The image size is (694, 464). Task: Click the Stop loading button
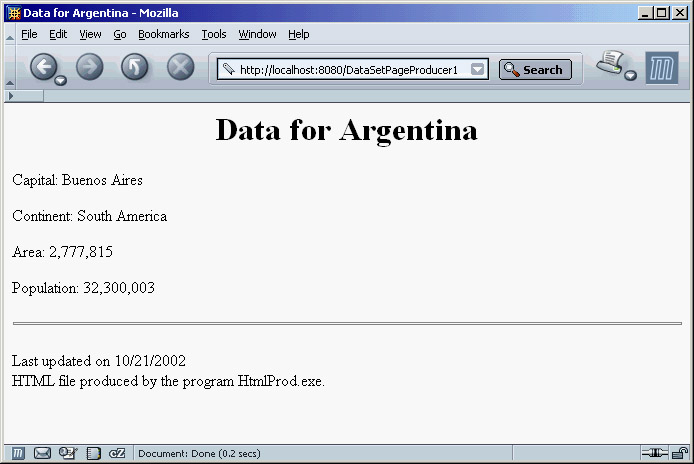pos(180,68)
